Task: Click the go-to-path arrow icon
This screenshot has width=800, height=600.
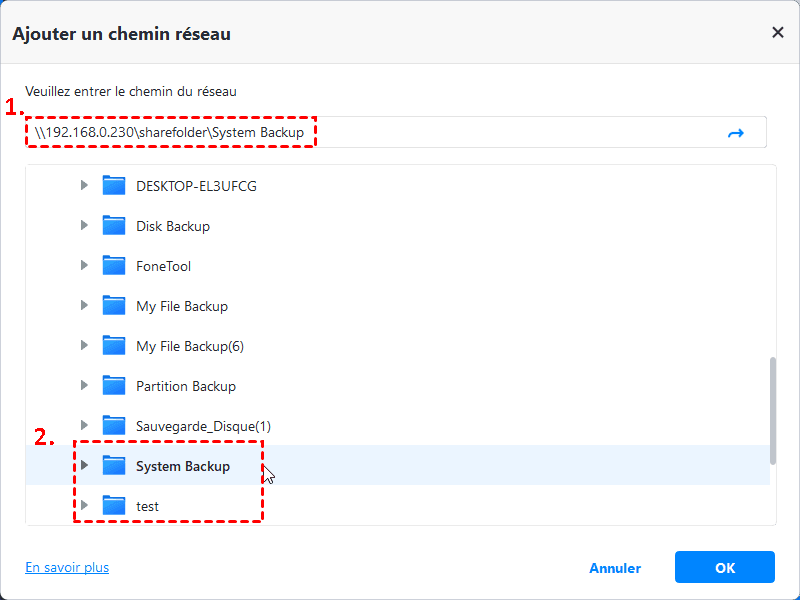Action: [736, 133]
